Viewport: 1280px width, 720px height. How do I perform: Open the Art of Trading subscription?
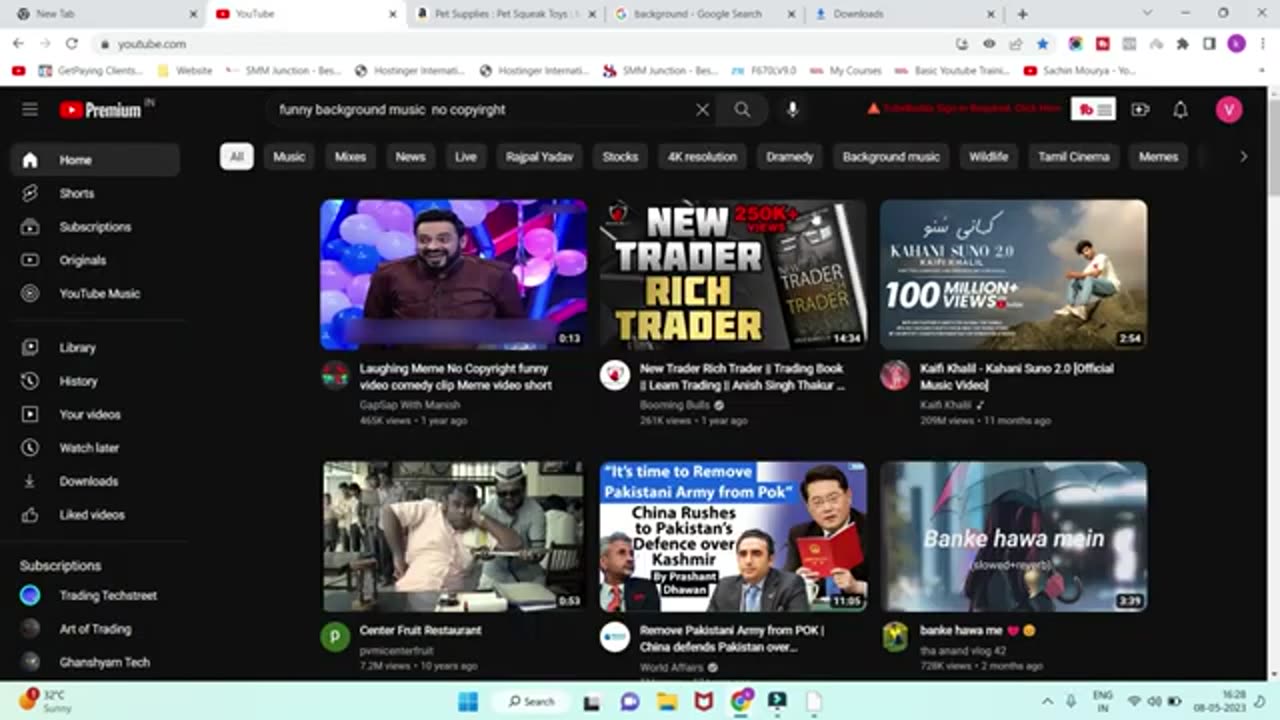[x=96, y=629]
